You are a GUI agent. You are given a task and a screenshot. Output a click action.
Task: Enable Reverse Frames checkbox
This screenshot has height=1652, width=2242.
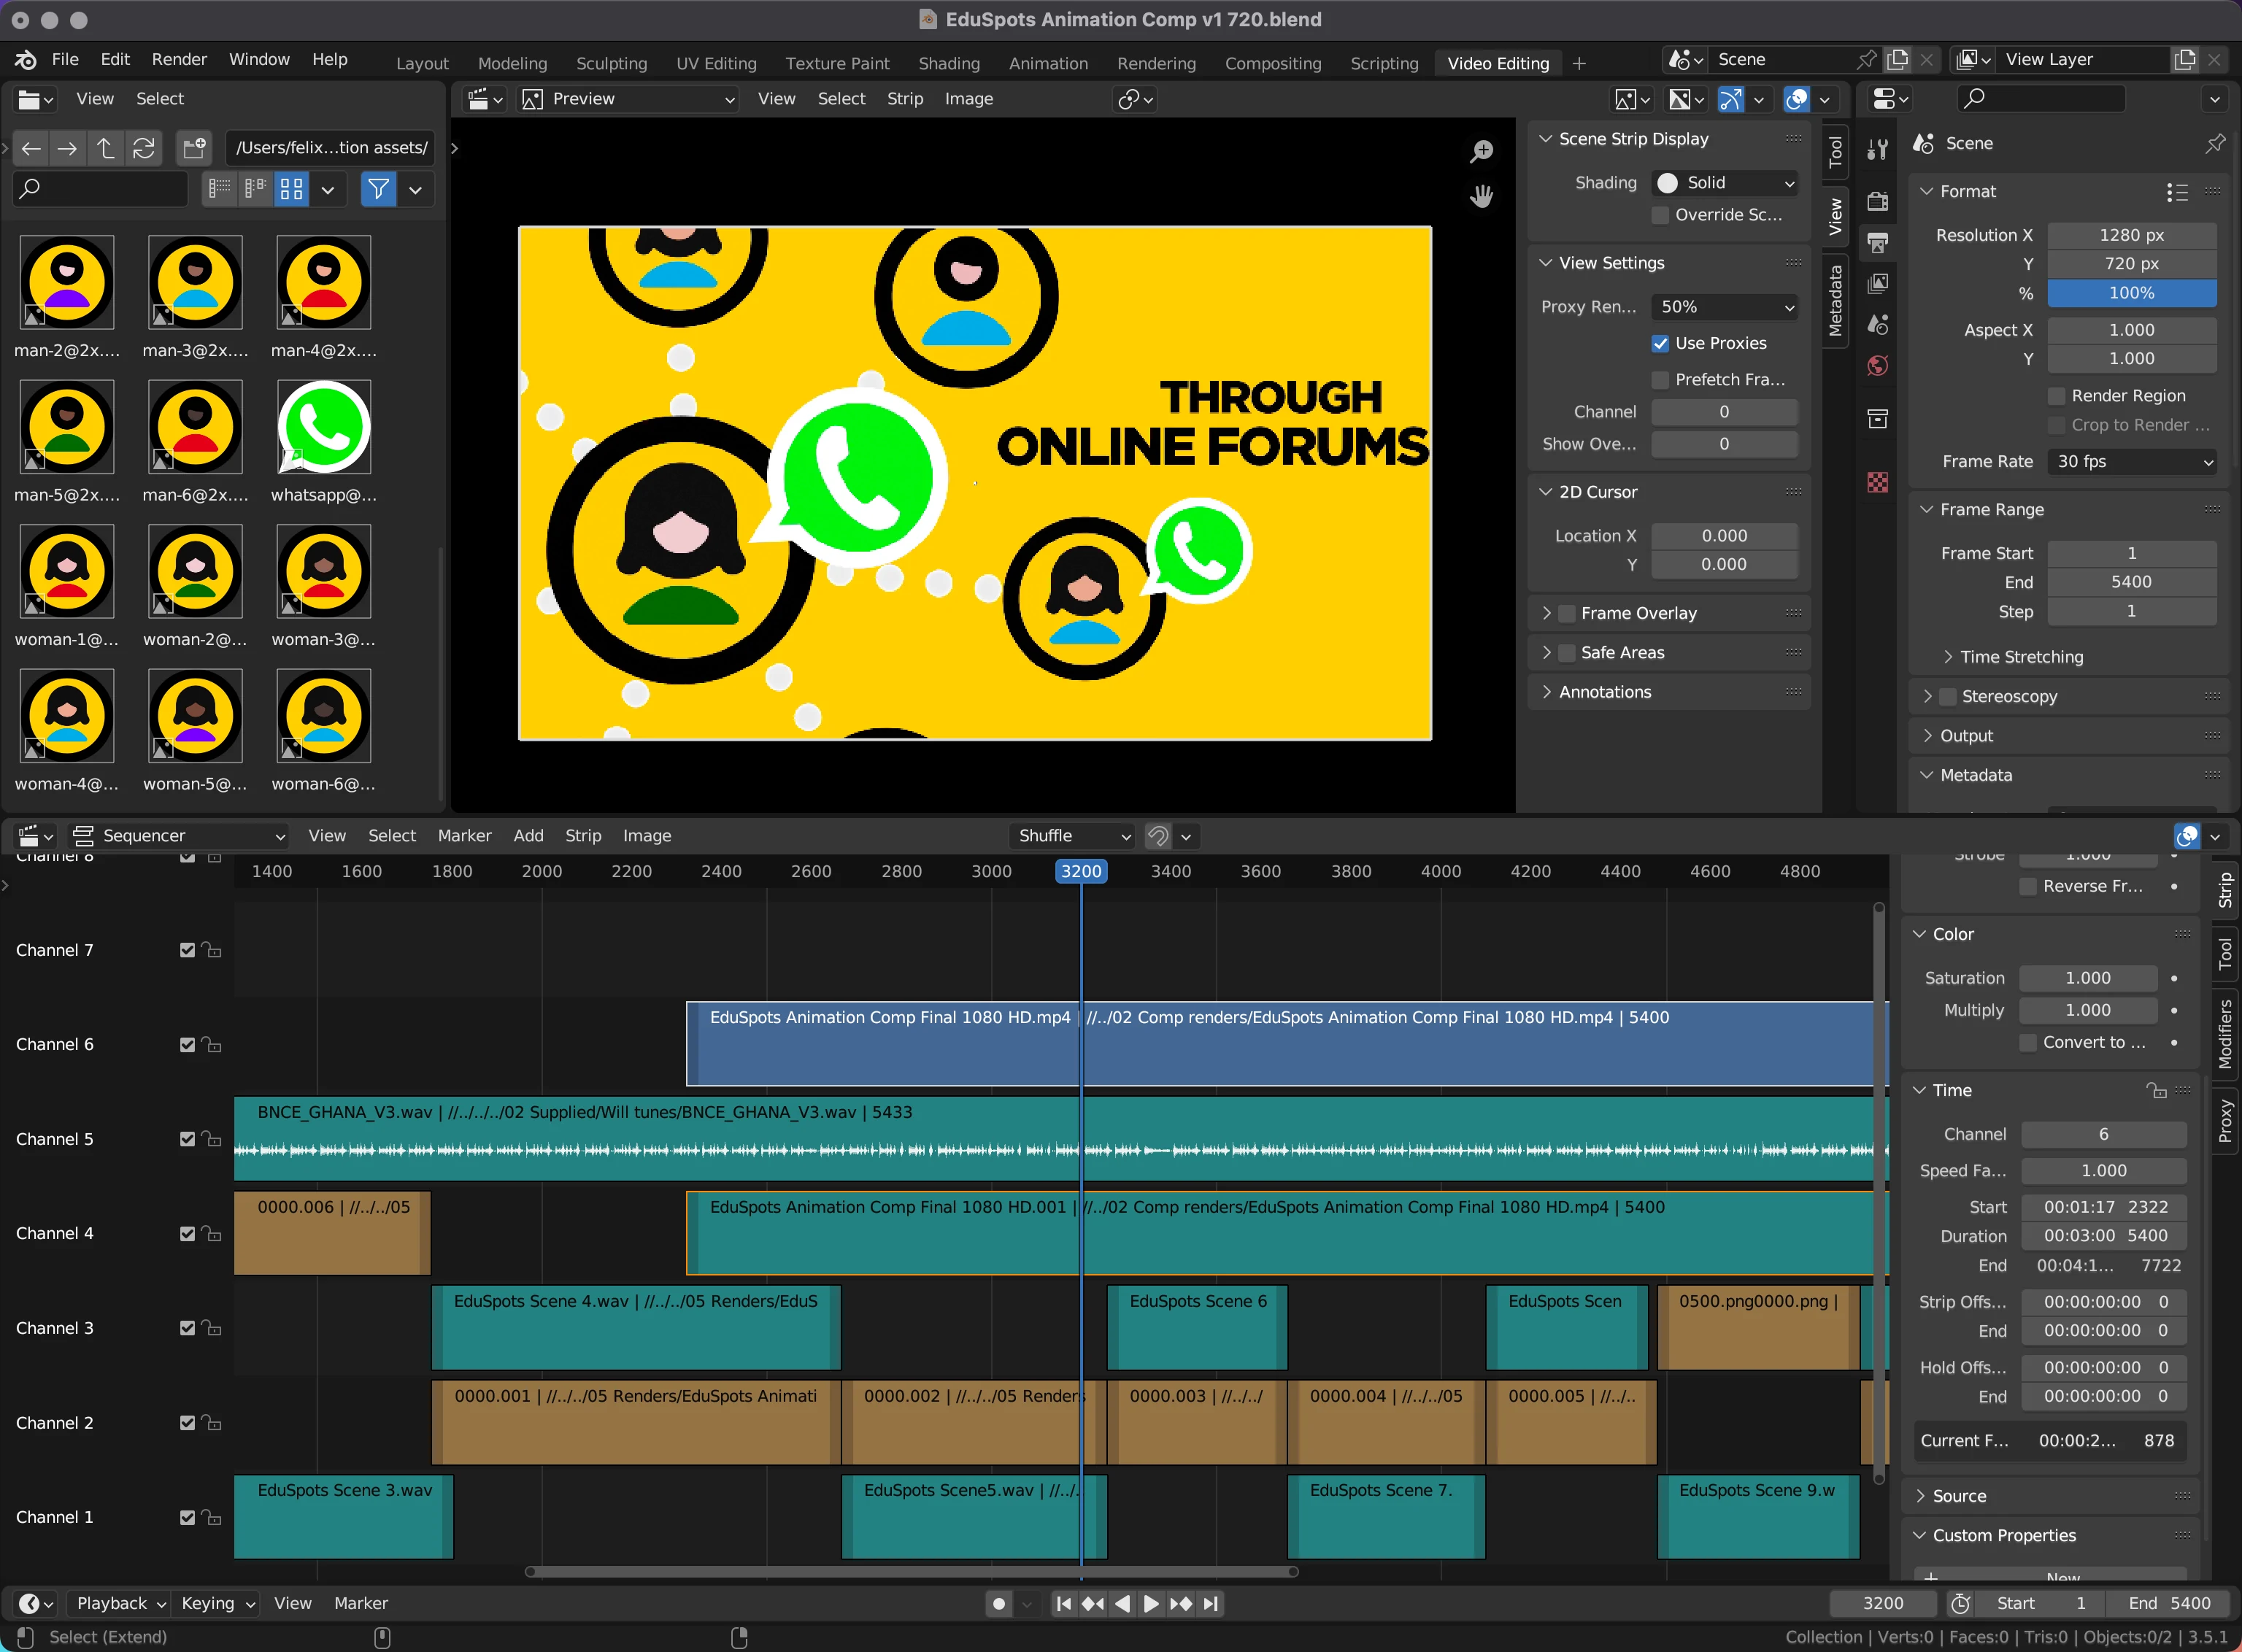pos(2028,887)
